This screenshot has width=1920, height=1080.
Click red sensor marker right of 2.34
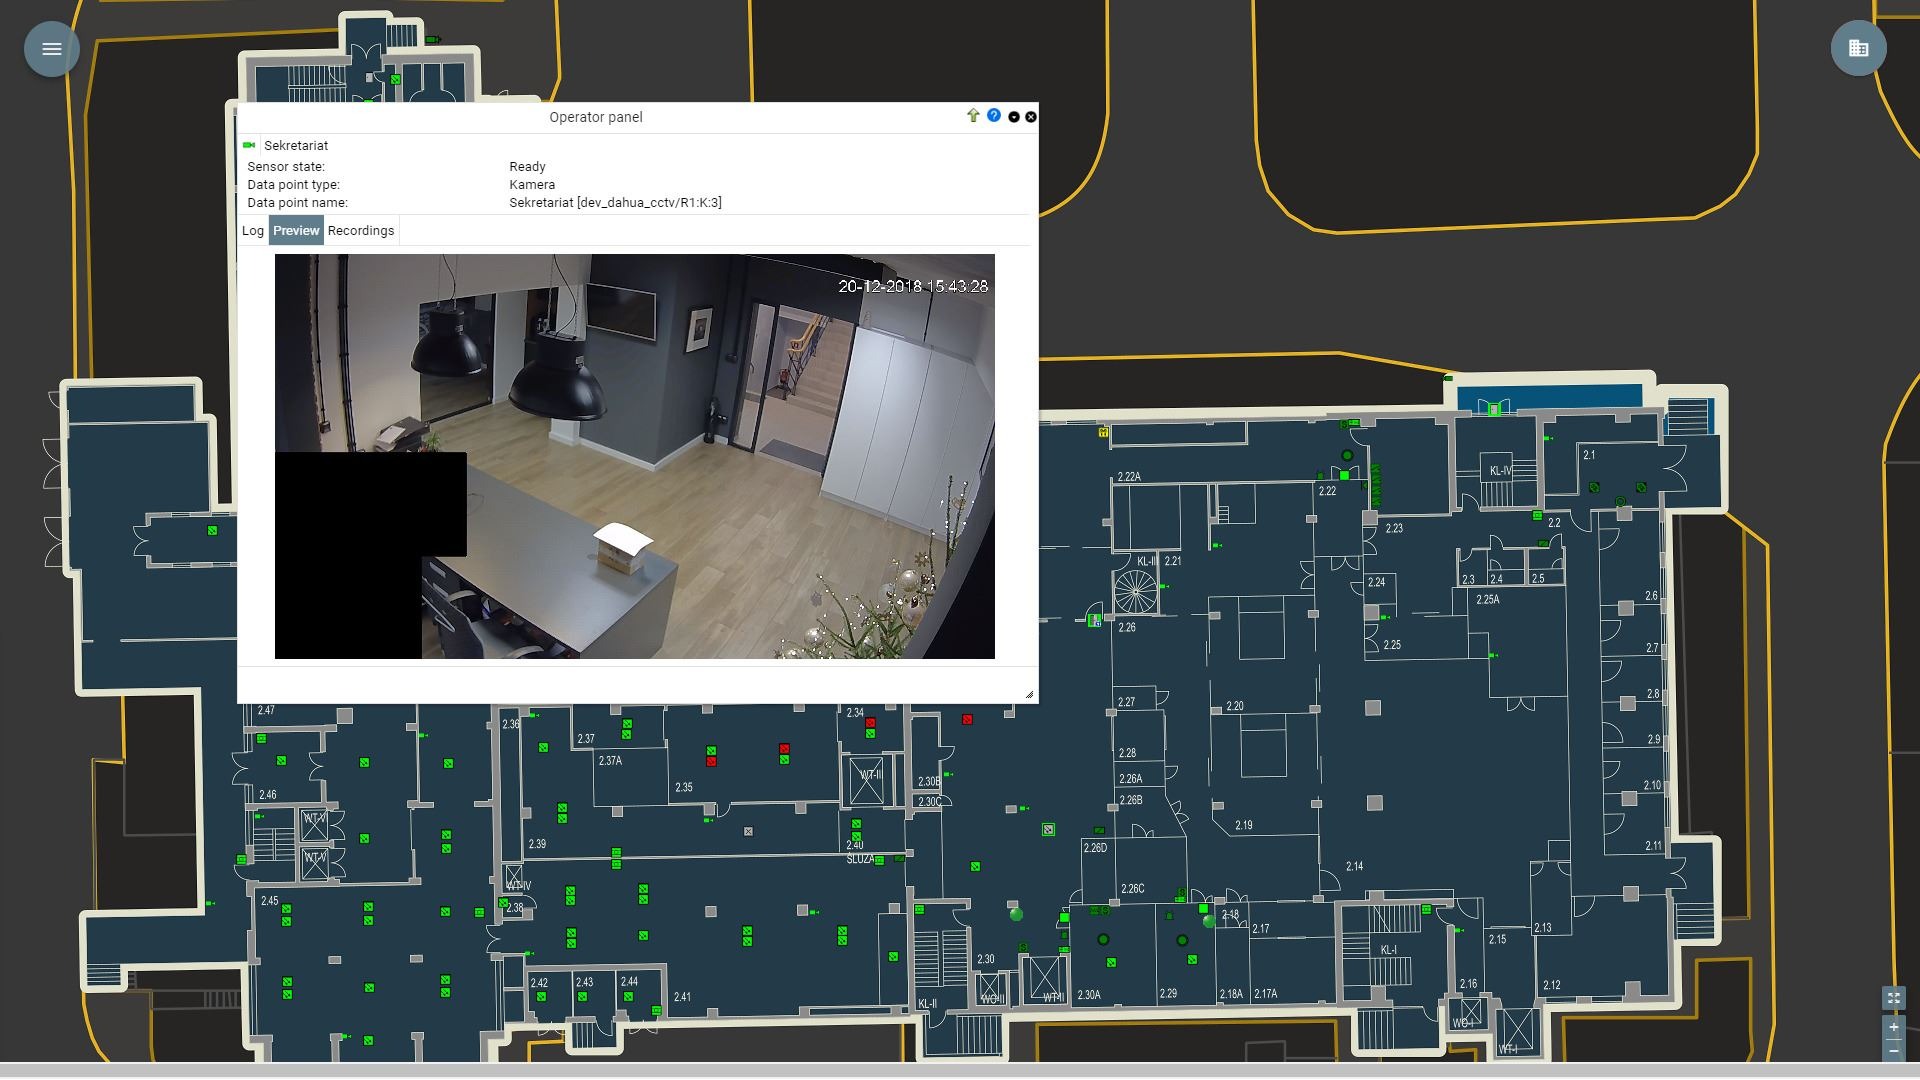(967, 719)
